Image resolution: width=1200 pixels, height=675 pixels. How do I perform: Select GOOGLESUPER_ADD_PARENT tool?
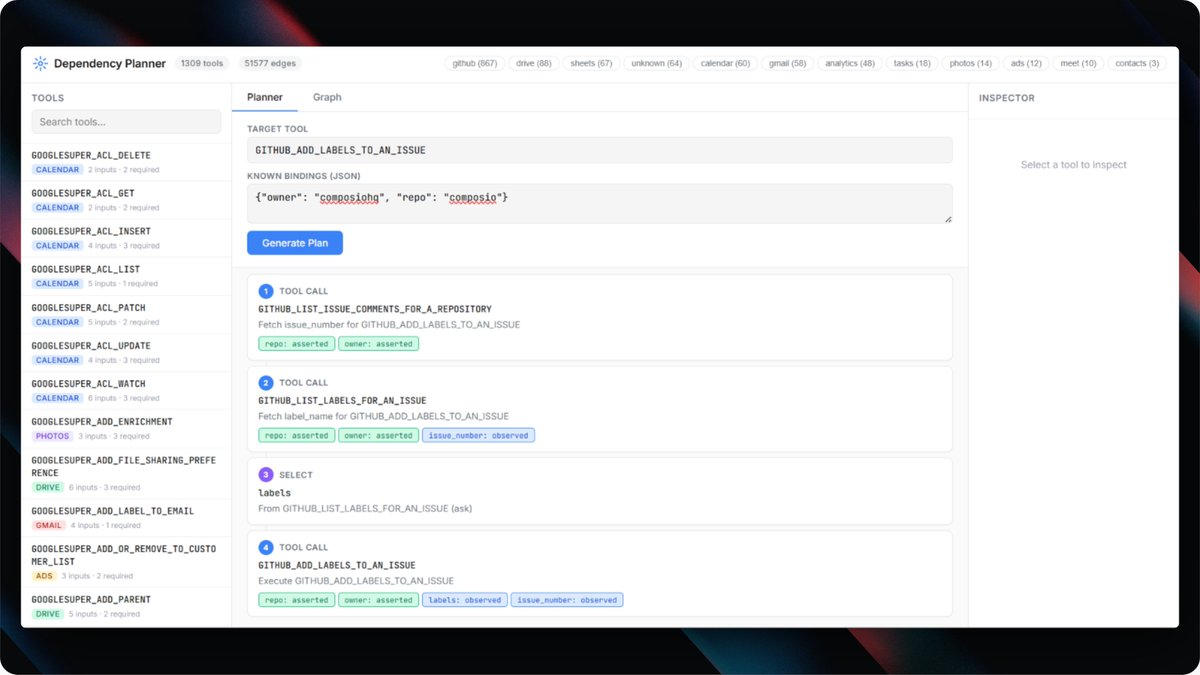point(126,606)
